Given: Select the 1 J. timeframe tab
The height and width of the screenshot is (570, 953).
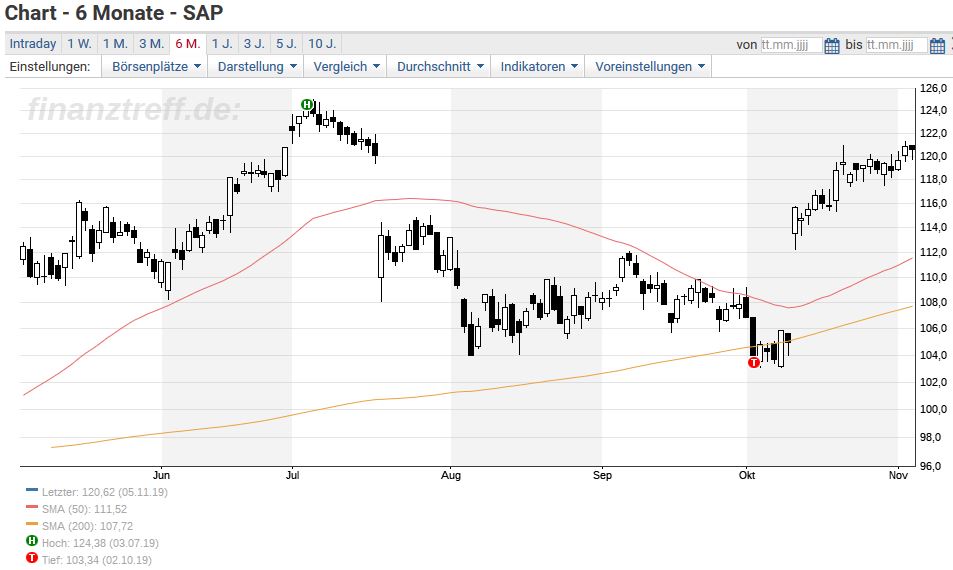Looking at the screenshot, I should coord(222,44).
